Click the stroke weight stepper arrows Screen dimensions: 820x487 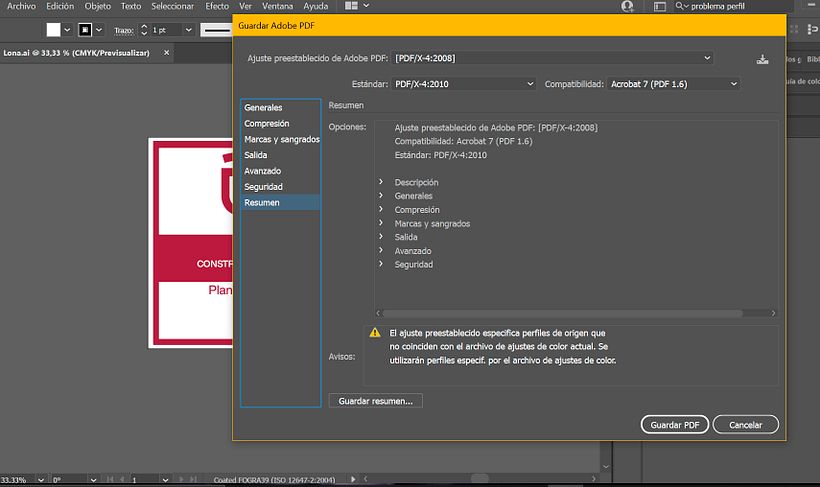(144, 30)
